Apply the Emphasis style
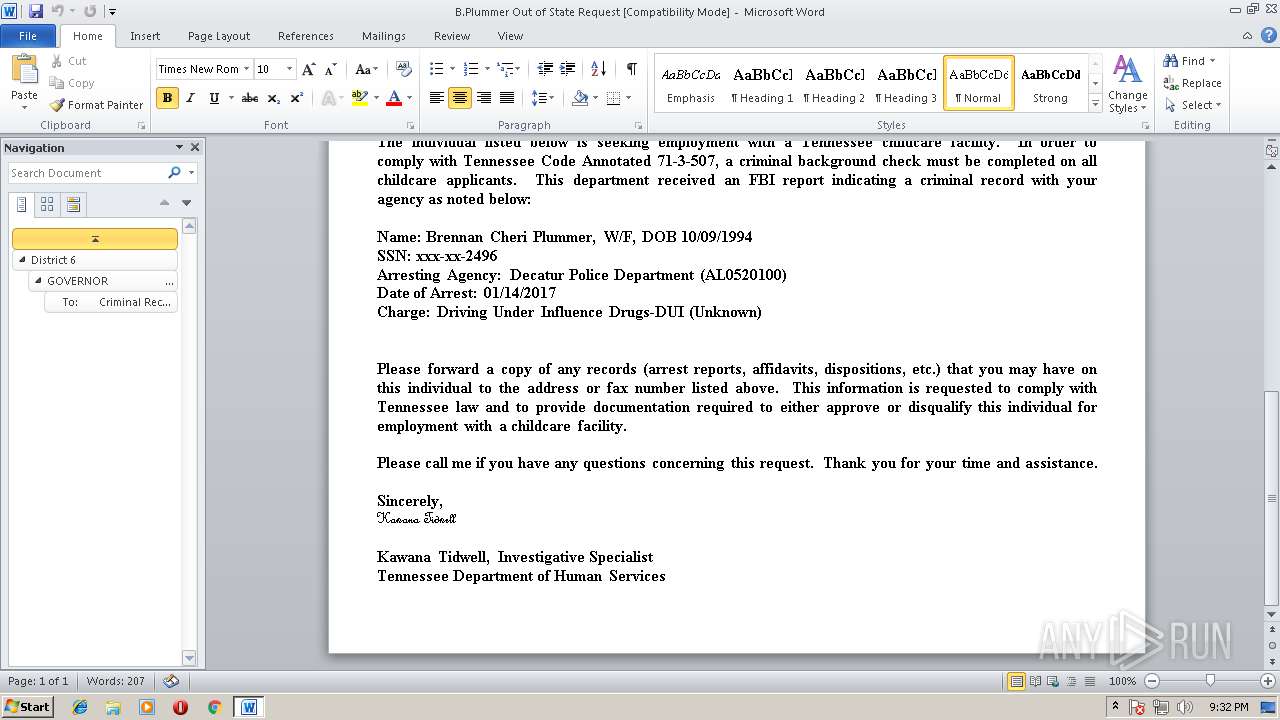The image size is (1280, 720). [x=691, y=83]
